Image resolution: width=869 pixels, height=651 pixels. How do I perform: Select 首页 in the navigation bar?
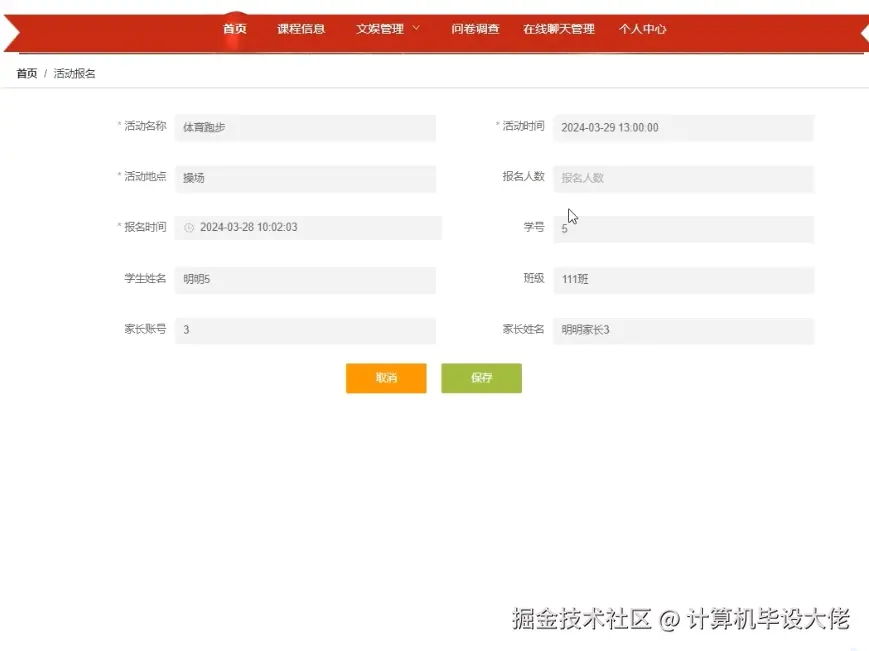(x=235, y=29)
